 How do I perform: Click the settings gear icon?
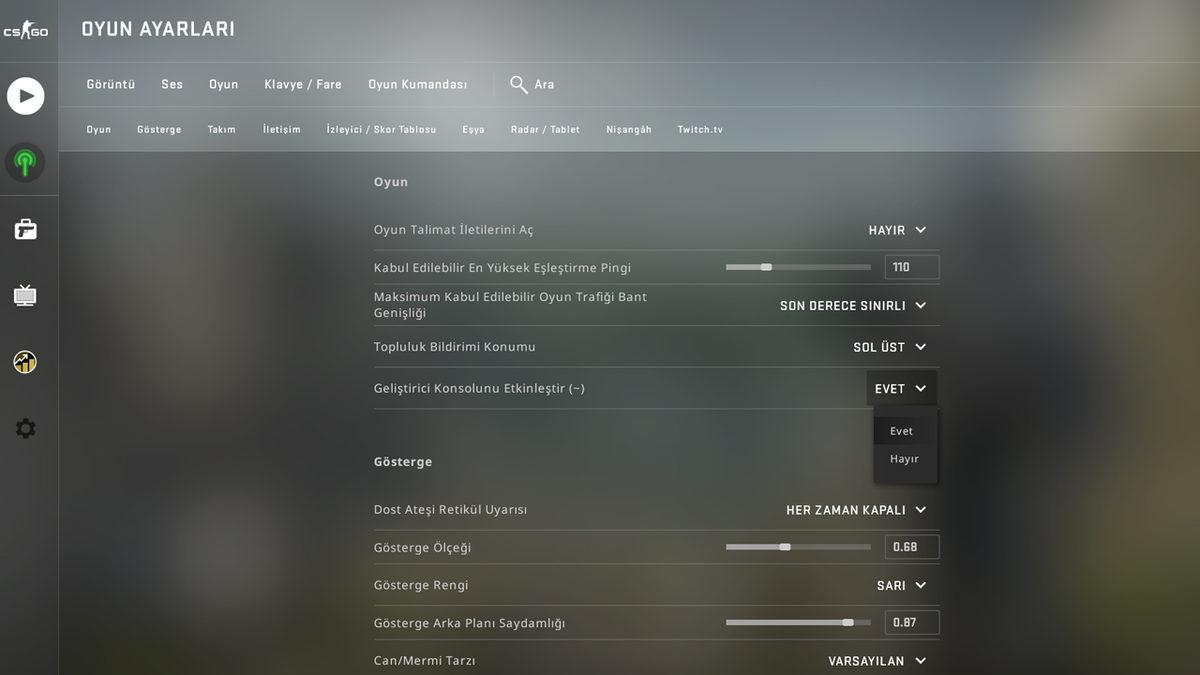click(25, 427)
